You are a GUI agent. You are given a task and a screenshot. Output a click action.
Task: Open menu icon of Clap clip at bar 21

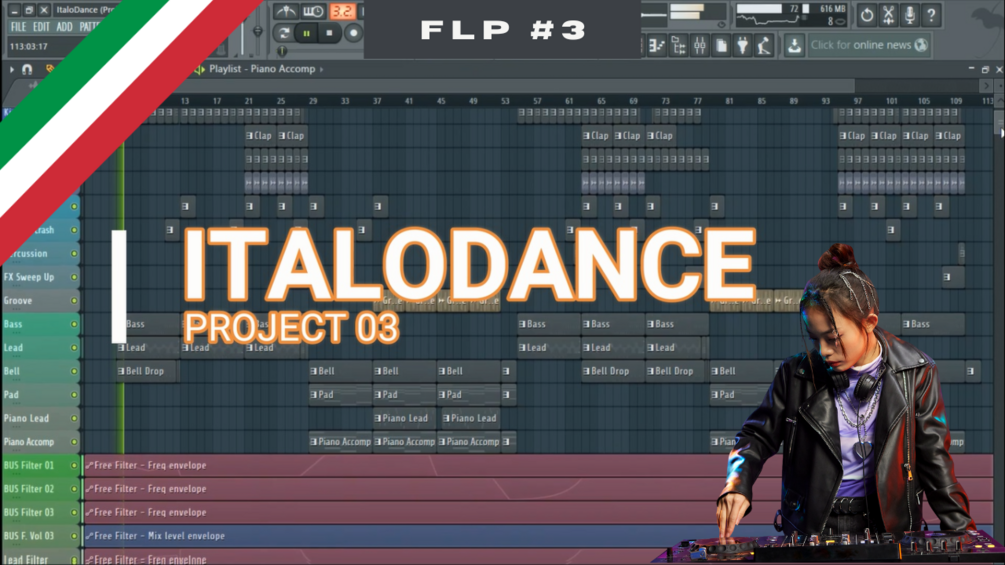coord(249,136)
